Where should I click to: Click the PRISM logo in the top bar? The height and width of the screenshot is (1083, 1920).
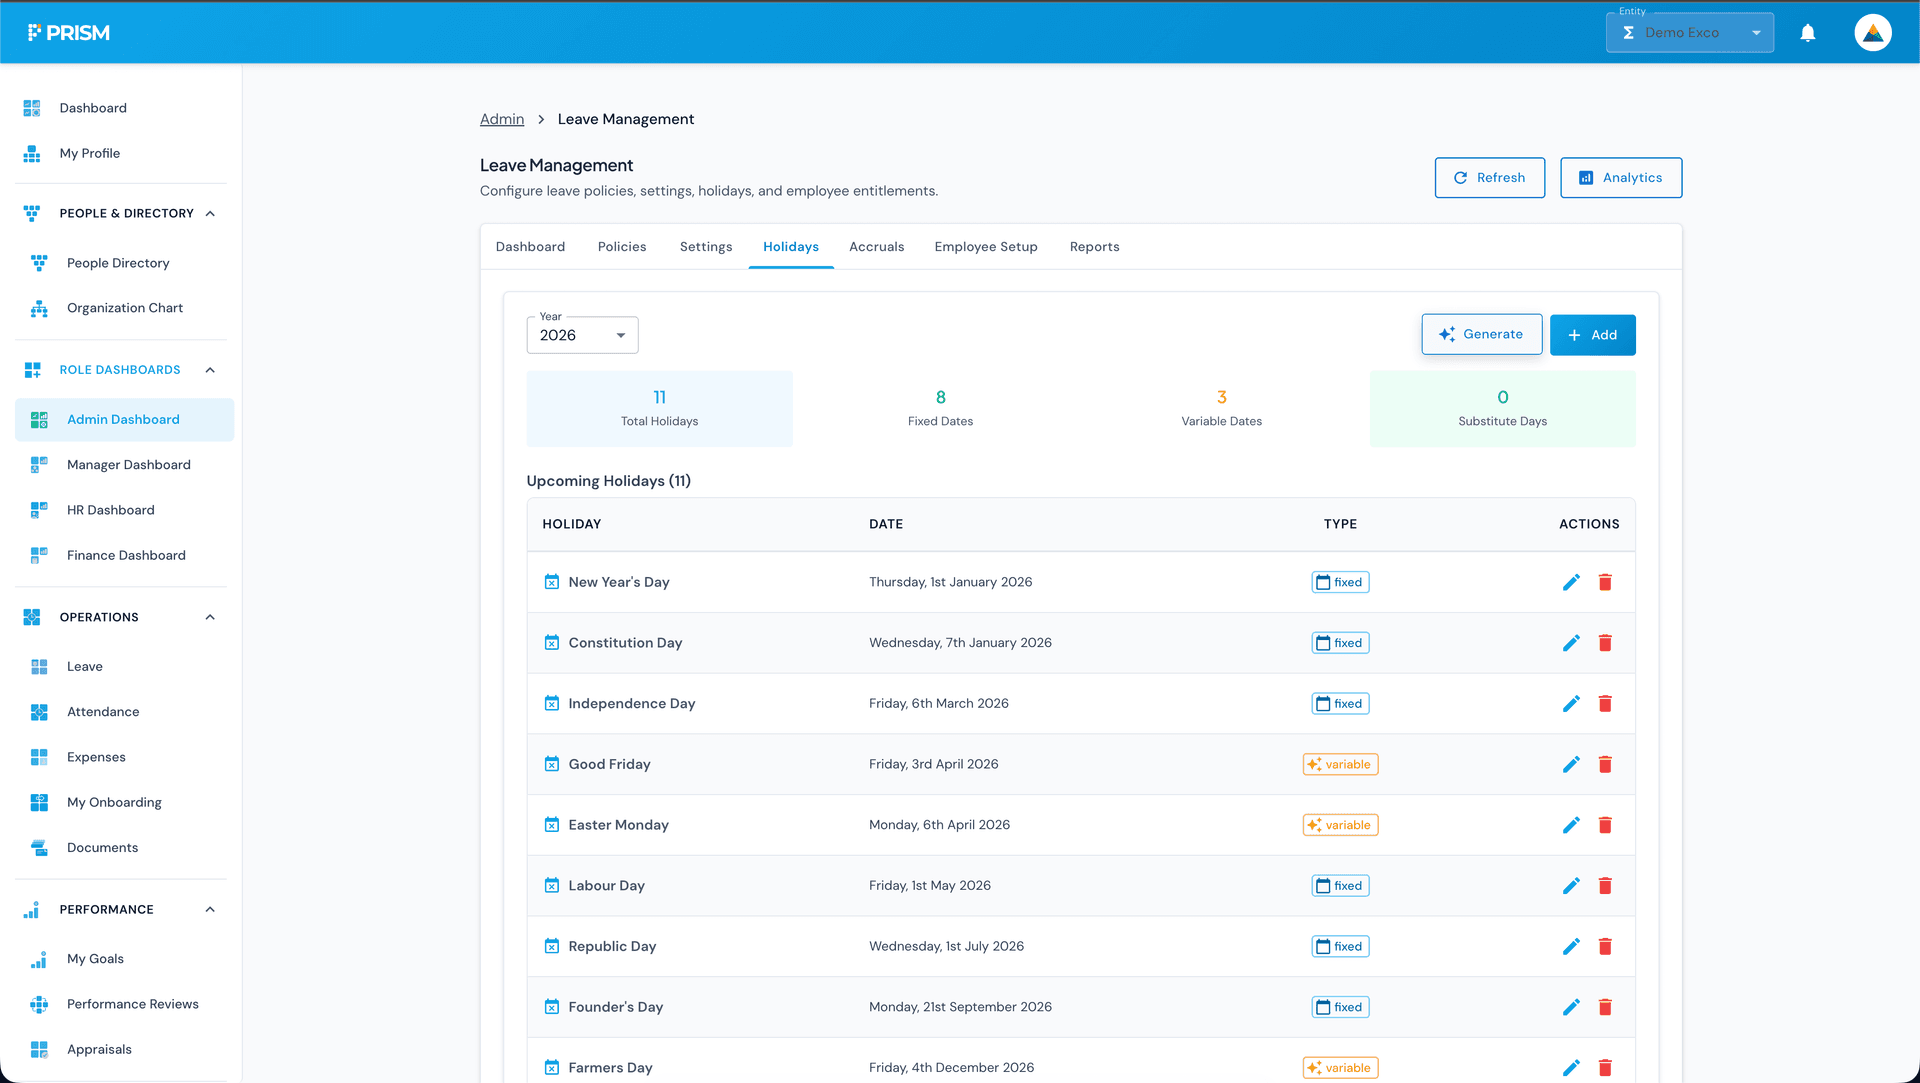[69, 32]
